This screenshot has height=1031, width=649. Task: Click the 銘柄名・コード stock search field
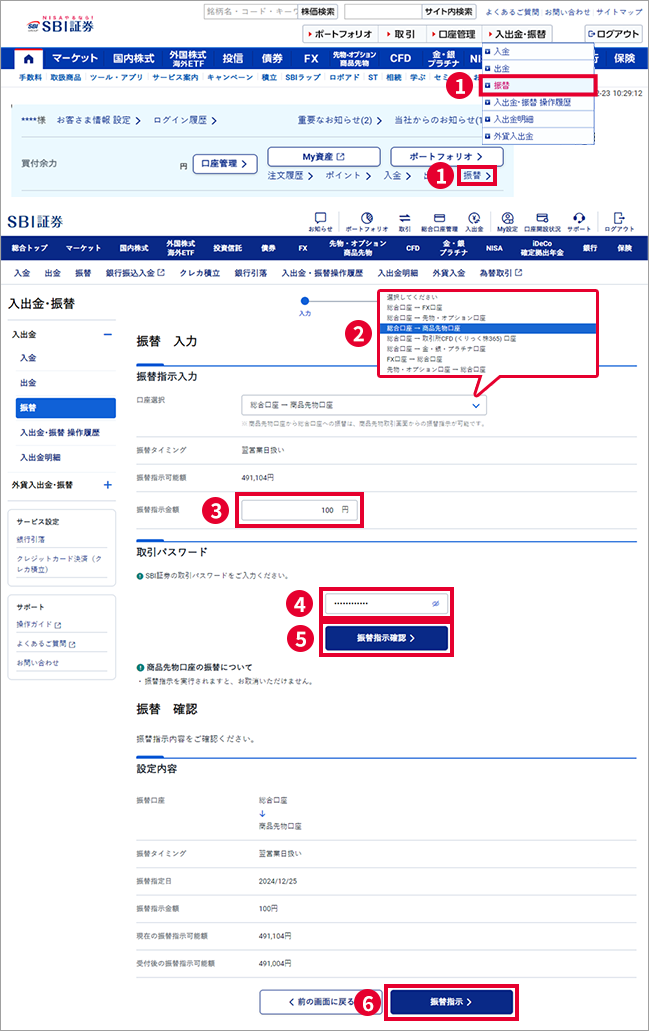(251, 12)
